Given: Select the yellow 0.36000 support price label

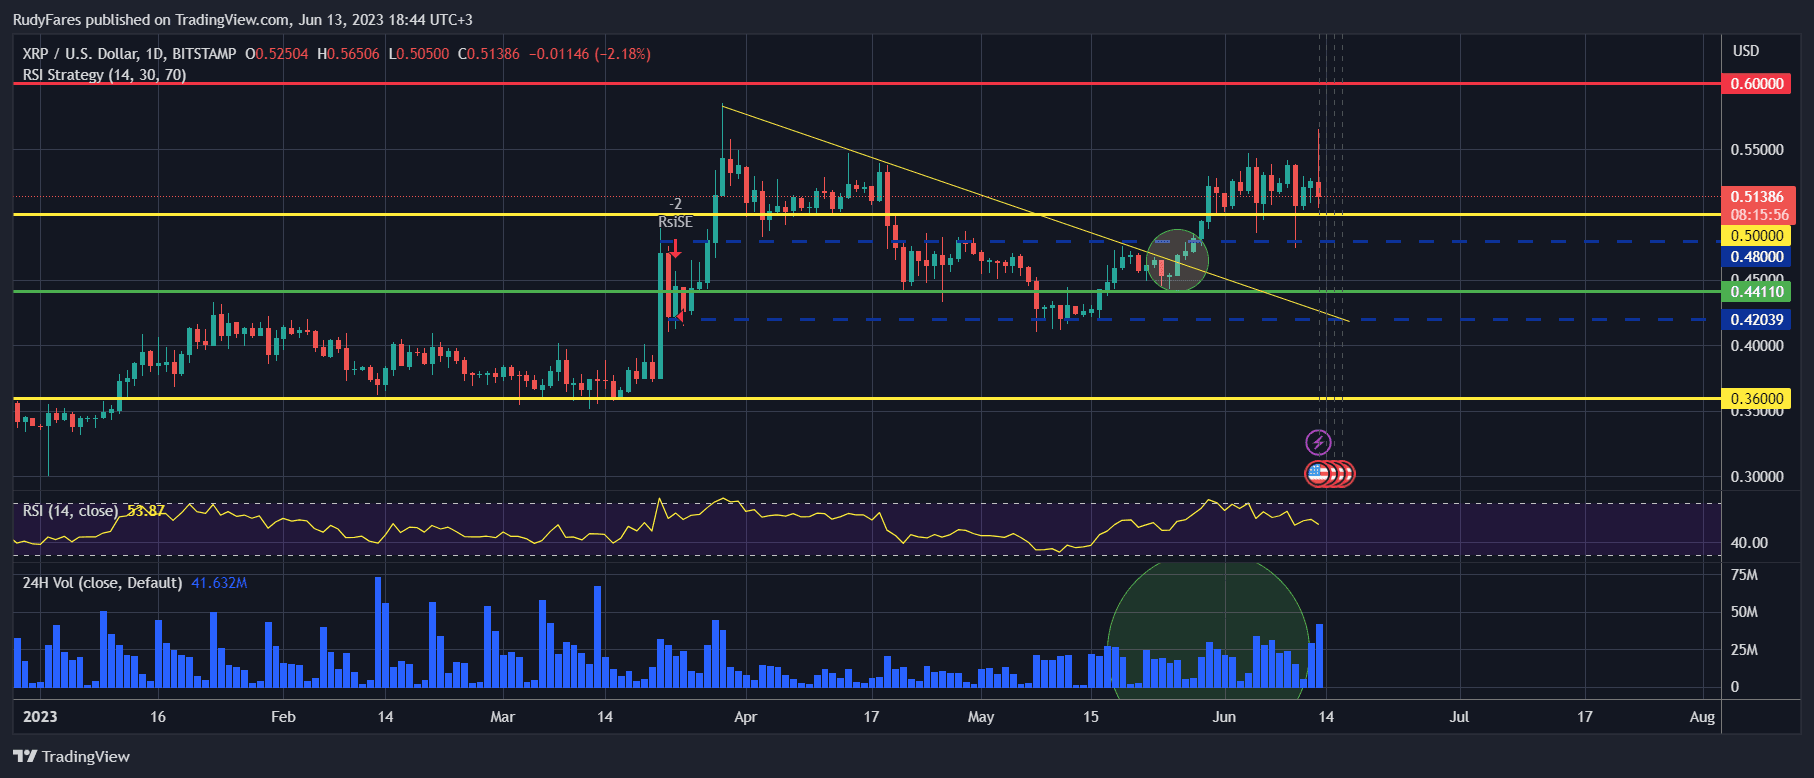Looking at the screenshot, I should coord(1756,398).
